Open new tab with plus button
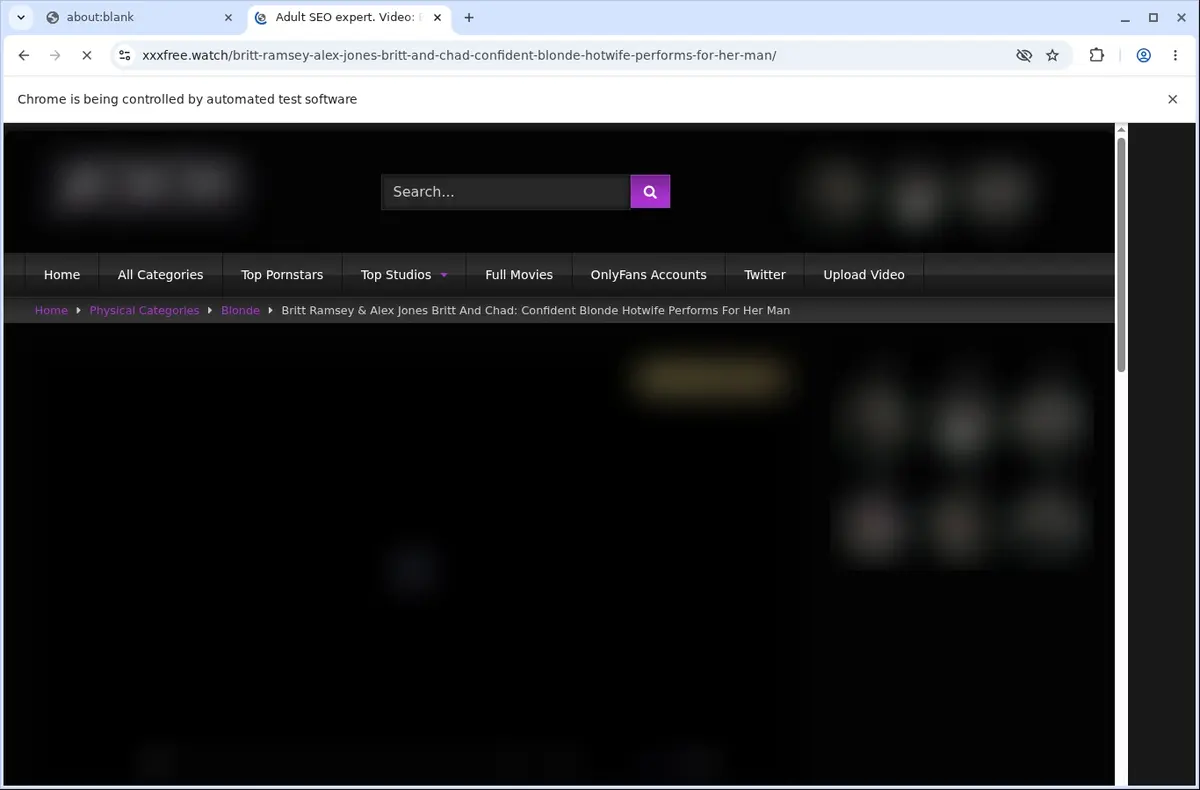This screenshot has height=790, width=1200. coord(469,17)
